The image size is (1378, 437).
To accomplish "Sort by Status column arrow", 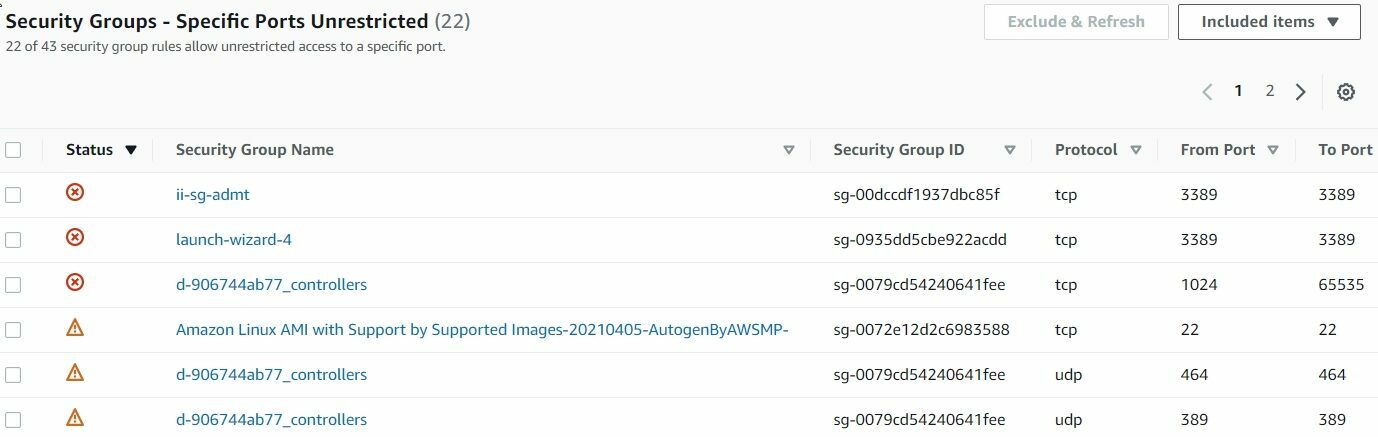I will (x=131, y=151).
